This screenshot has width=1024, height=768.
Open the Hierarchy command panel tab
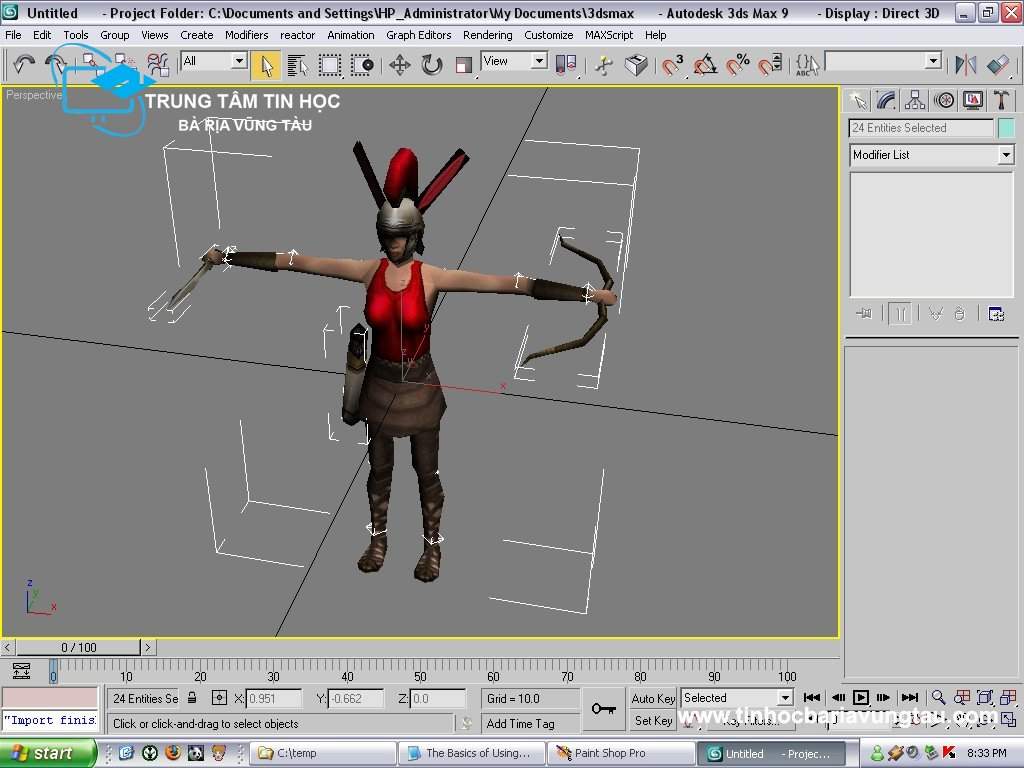pyautogui.click(x=915, y=100)
